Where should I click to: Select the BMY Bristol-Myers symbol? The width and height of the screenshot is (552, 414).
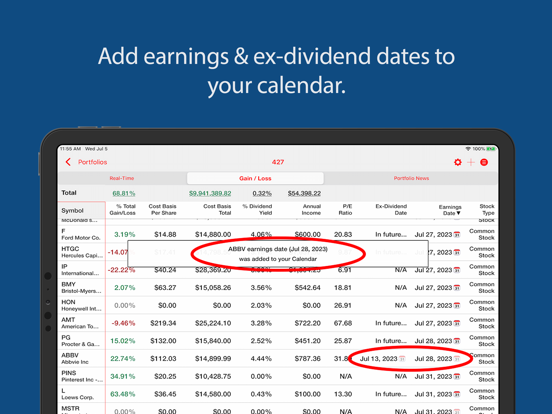[81, 288]
